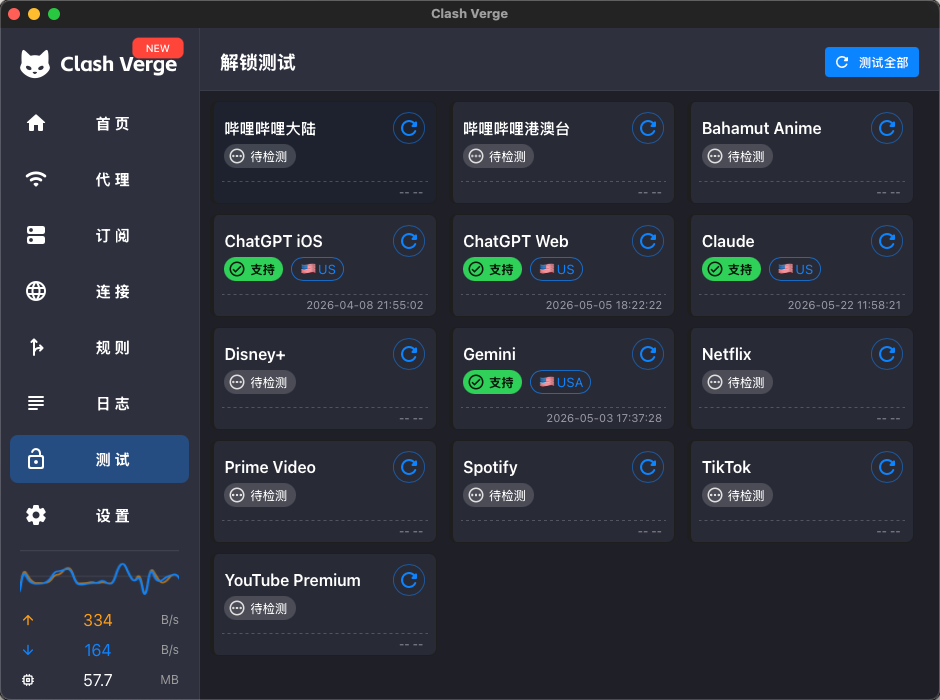Go to the 代理 proxies page
The image size is (940, 700).
click(x=100, y=179)
